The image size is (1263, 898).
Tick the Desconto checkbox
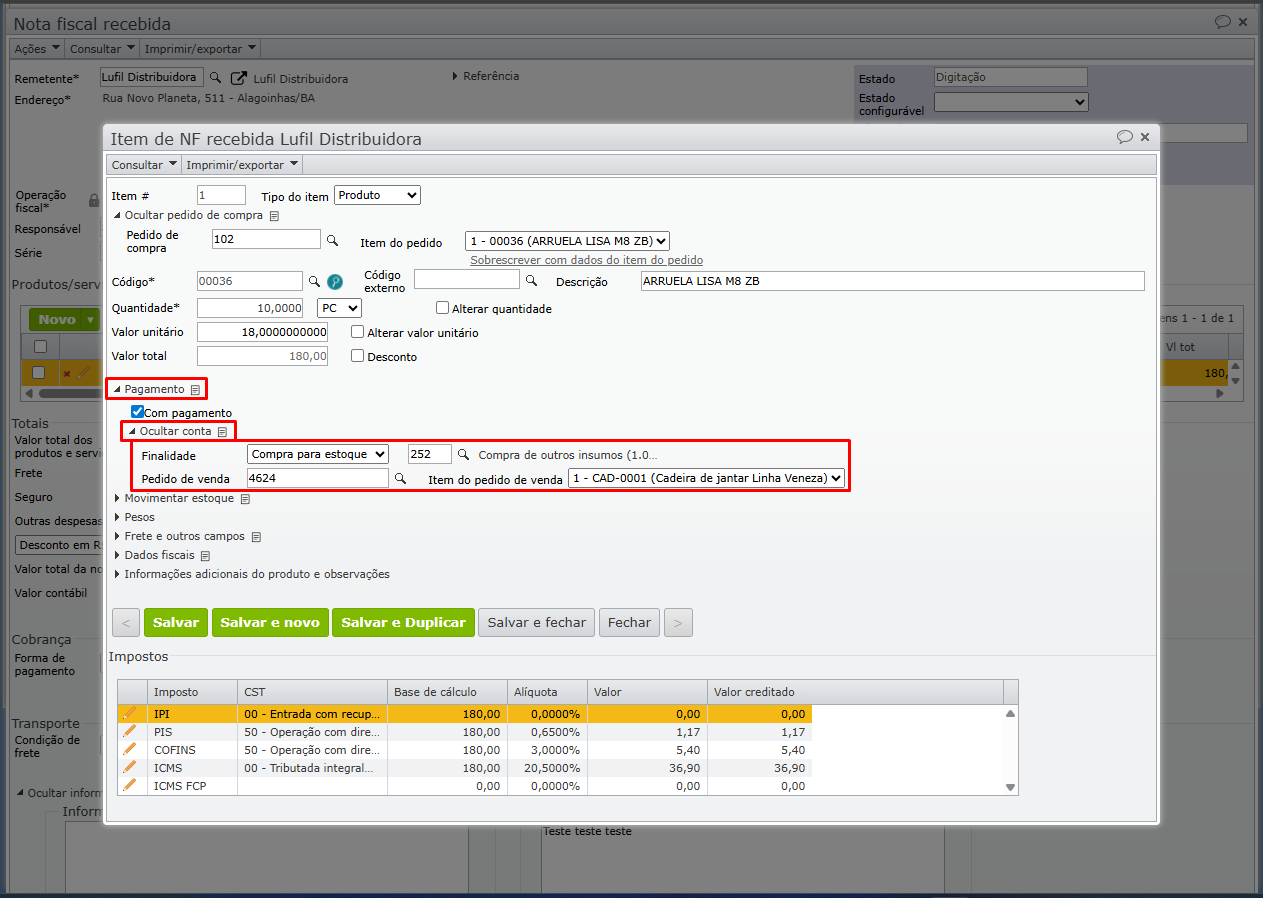tap(358, 356)
